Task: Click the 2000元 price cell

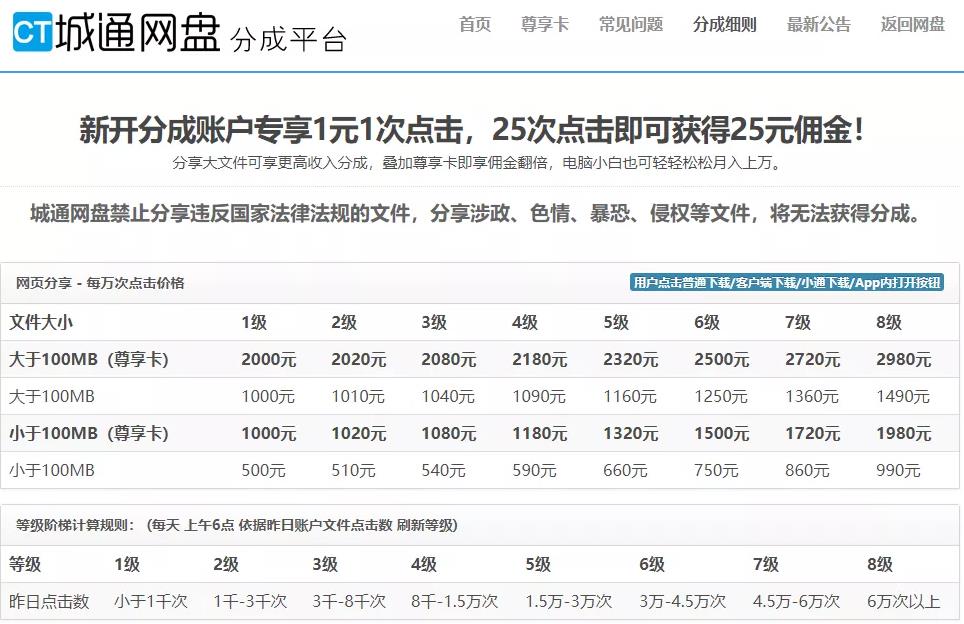Action: pos(269,360)
